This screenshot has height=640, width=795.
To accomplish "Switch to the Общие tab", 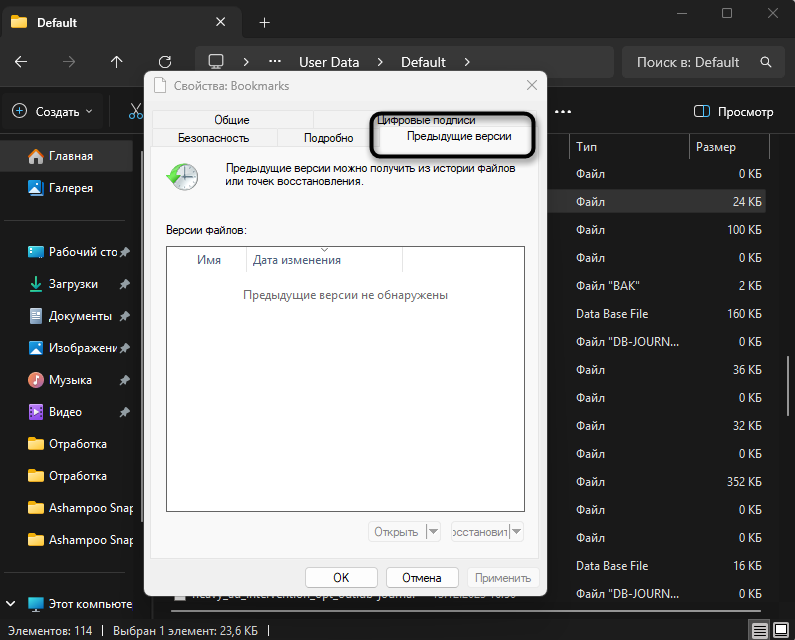I will point(231,120).
